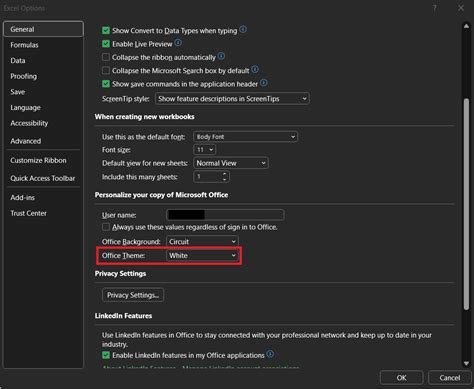Image resolution: width=474 pixels, height=389 pixels.
Task: Close the Excel Options dialog
Action: click(461, 8)
